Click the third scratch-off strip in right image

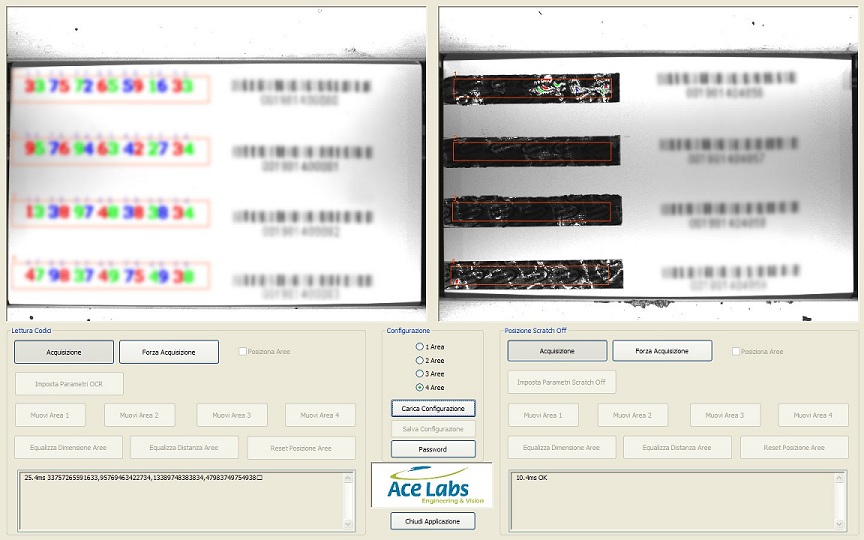click(x=533, y=211)
